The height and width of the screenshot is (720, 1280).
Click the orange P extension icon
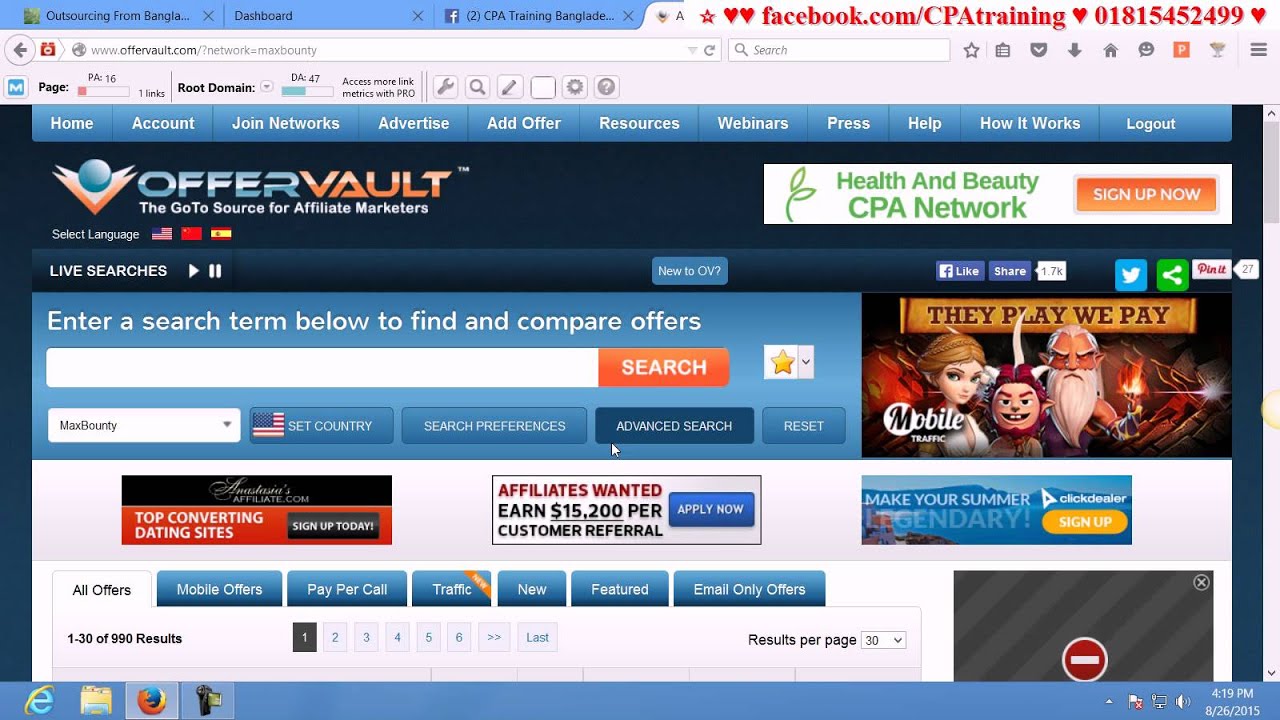pos(1181,50)
